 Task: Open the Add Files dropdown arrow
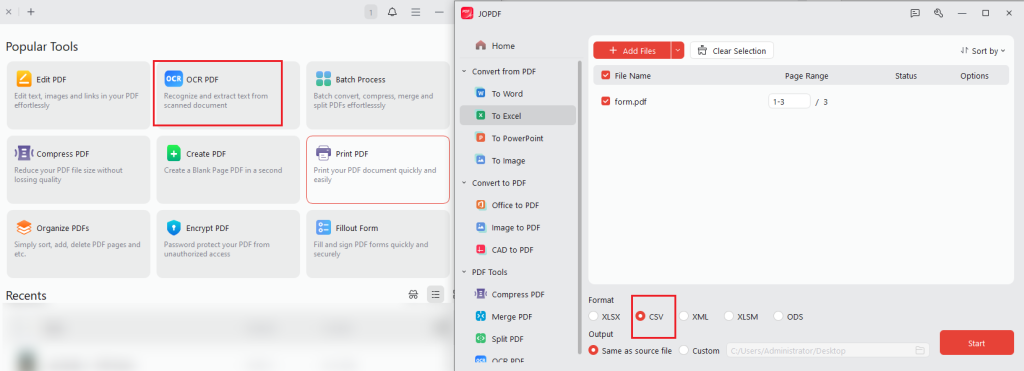[678, 50]
